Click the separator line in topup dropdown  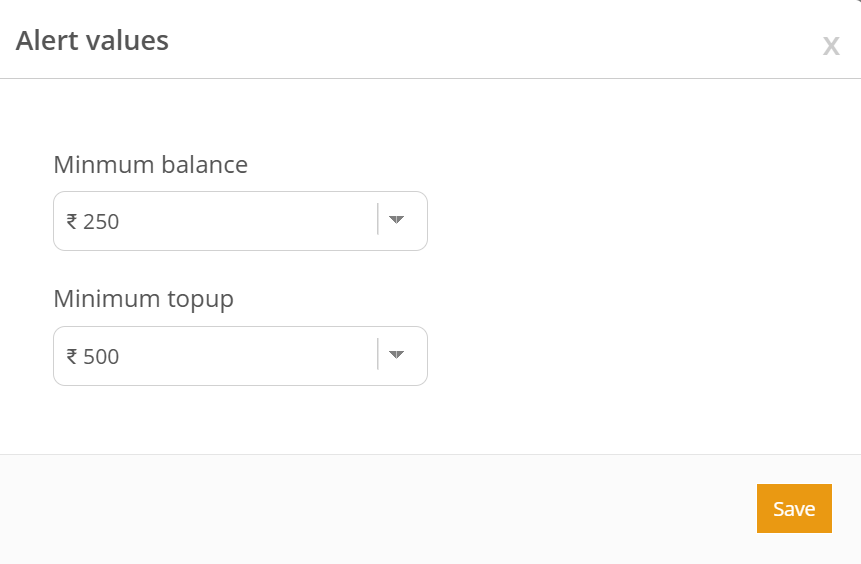pyautogui.click(x=378, y=355)
